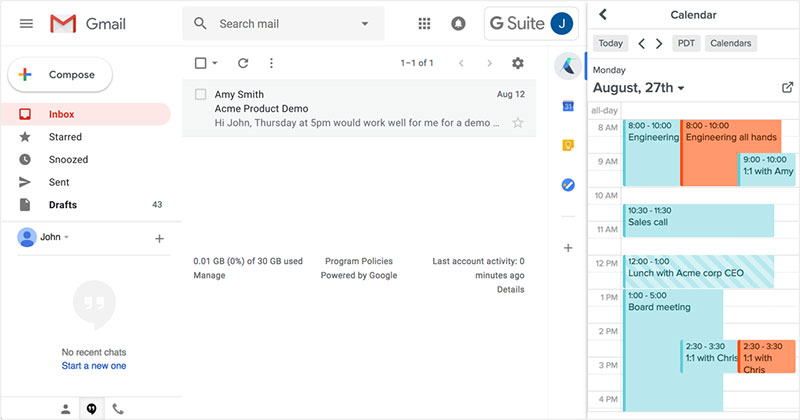Click the Compose button
The width and height of the screenshot is (800, 420).
coord(60,75)
